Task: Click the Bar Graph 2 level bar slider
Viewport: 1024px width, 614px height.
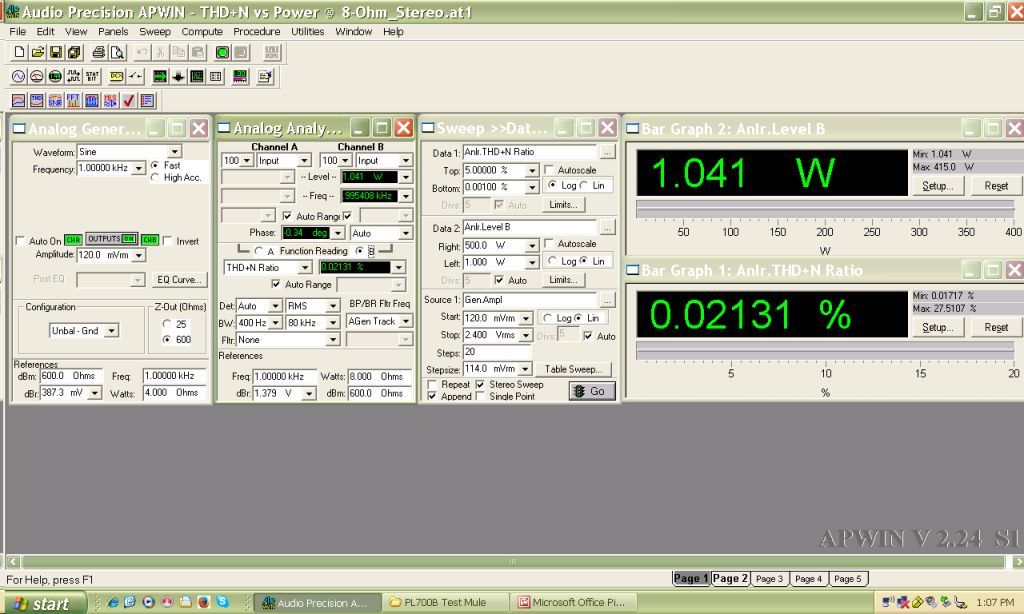Action: (x=825, y=209)
